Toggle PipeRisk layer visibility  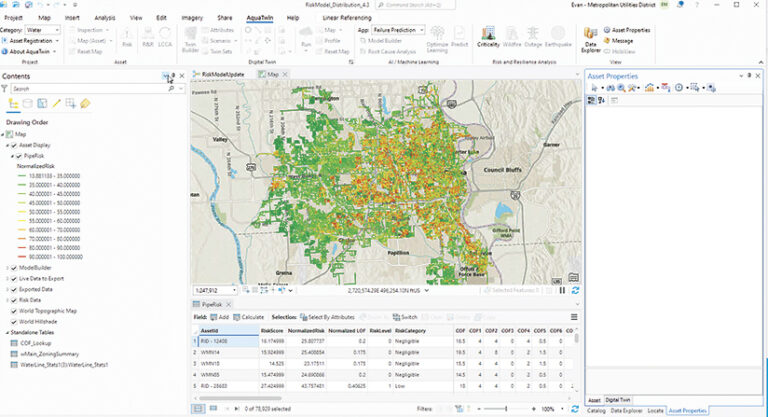19,156
